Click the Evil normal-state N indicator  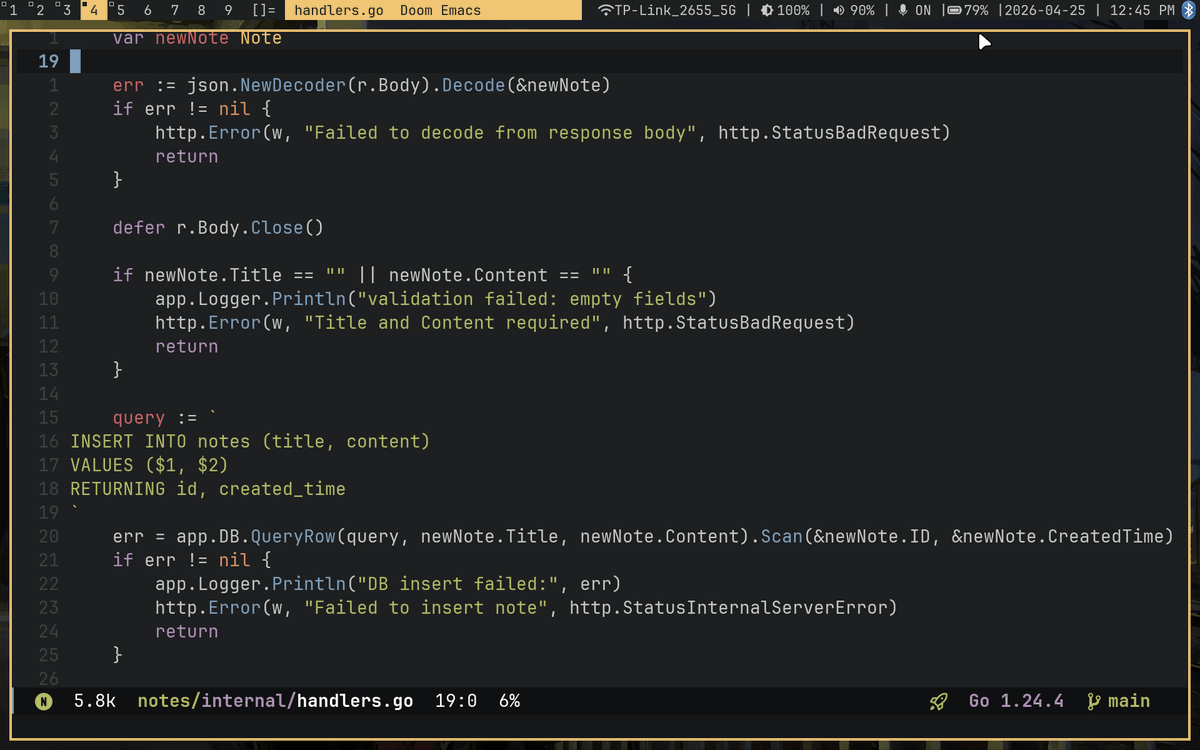42,701
